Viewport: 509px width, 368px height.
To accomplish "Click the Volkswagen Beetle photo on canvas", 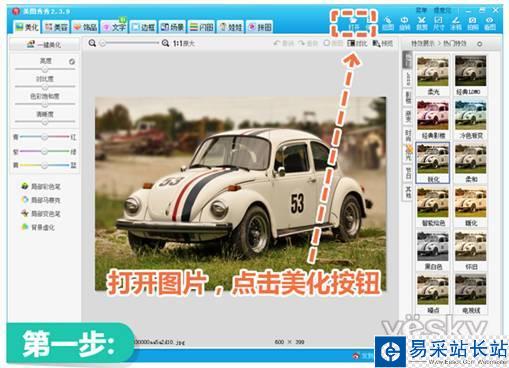I will click(x=241, y=194).
